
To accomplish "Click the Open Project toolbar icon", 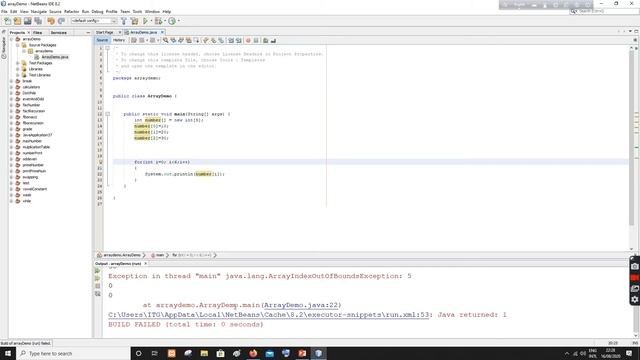I will tap(27, 21).
